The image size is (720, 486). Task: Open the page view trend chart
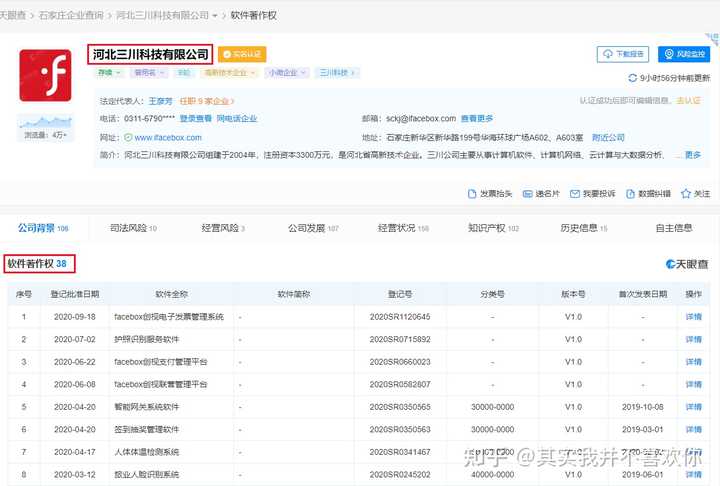(x=45, y=122)
